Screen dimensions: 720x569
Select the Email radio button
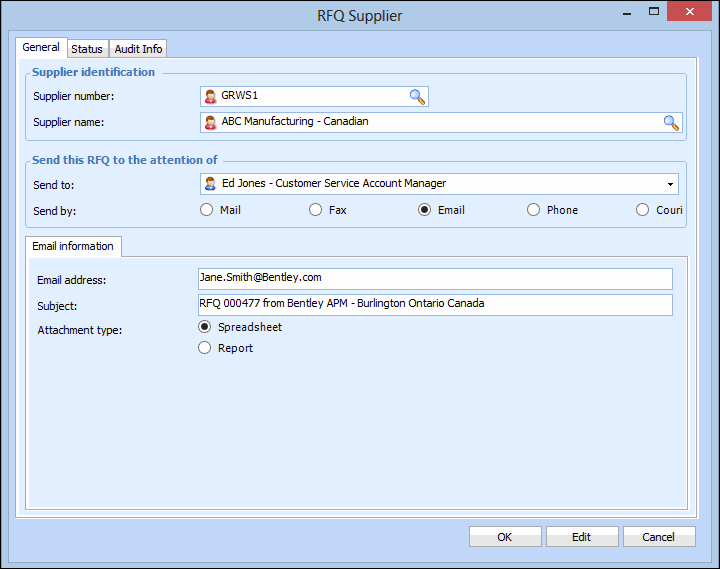[x=425, y=210]
